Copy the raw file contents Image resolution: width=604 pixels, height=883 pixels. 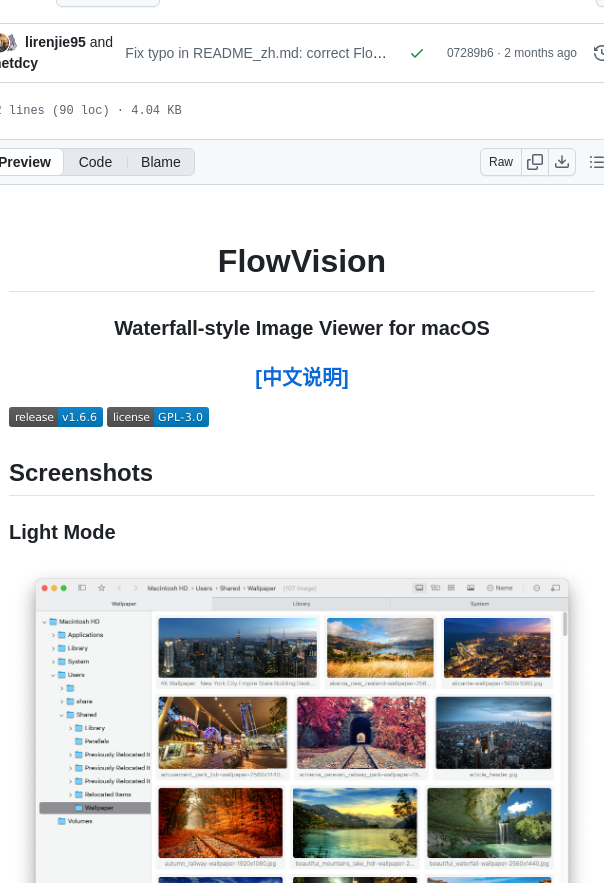[x=535, y=162]
